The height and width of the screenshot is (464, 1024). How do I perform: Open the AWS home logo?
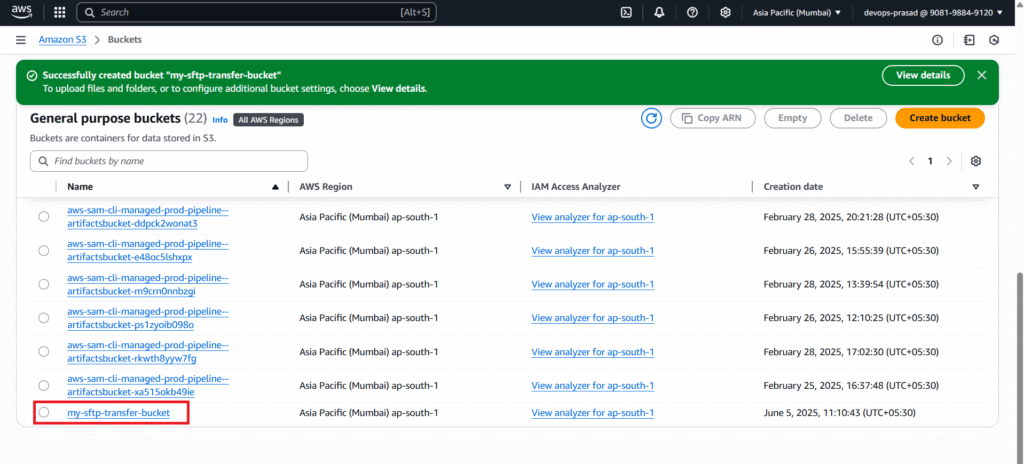(22, 12)
